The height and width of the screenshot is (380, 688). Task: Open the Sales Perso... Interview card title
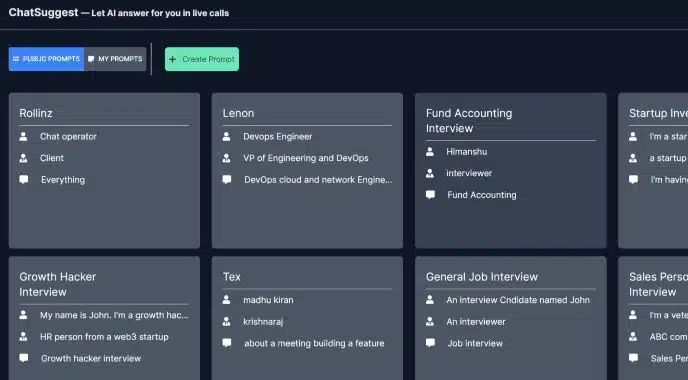658,284
